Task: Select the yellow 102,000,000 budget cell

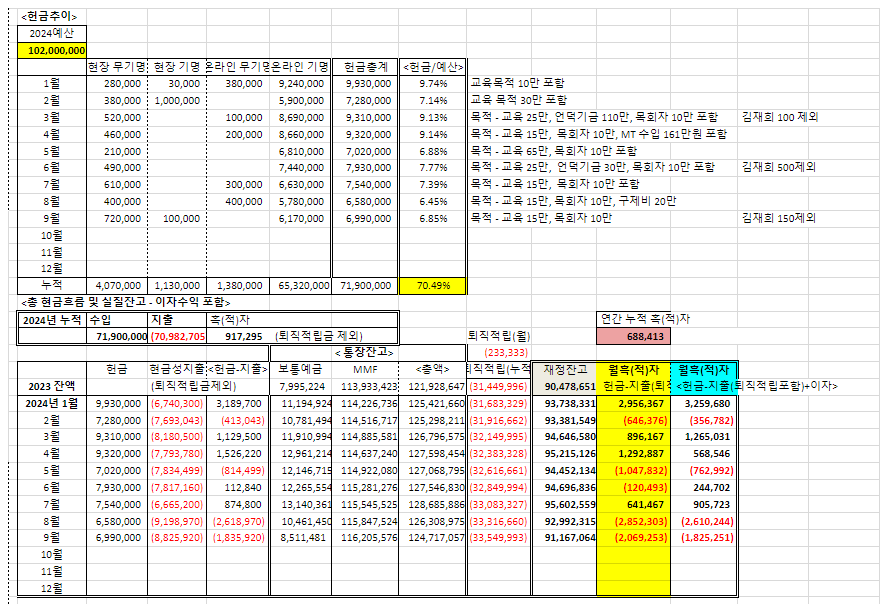Action: [x=52, y=50]
